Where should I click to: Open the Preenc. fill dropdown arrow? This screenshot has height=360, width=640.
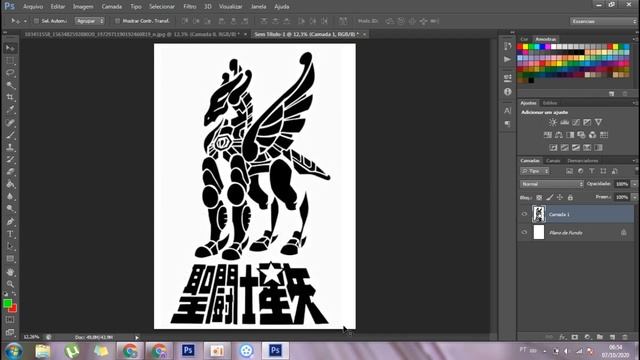pos(634,198)
